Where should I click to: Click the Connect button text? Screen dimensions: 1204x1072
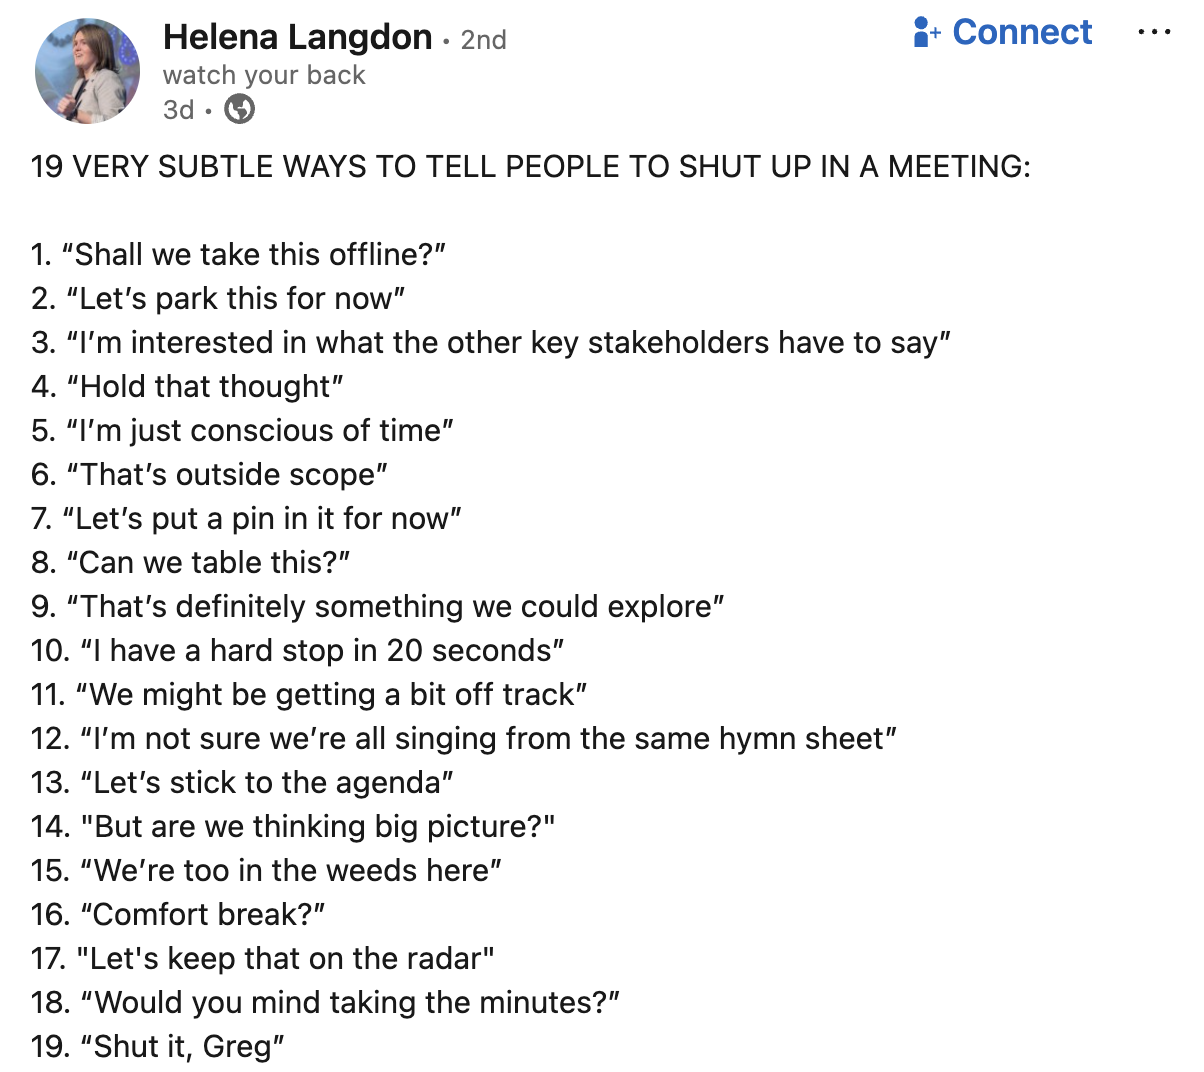coord(1021,32)
